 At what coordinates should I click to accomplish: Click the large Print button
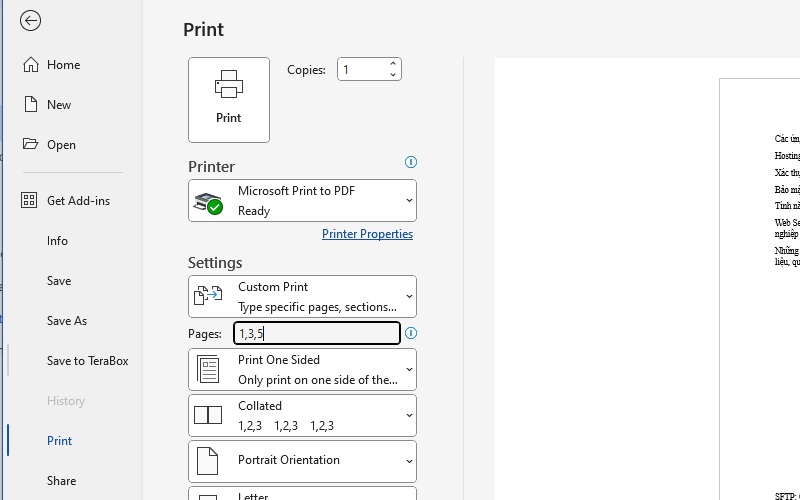tap(229, 100)
